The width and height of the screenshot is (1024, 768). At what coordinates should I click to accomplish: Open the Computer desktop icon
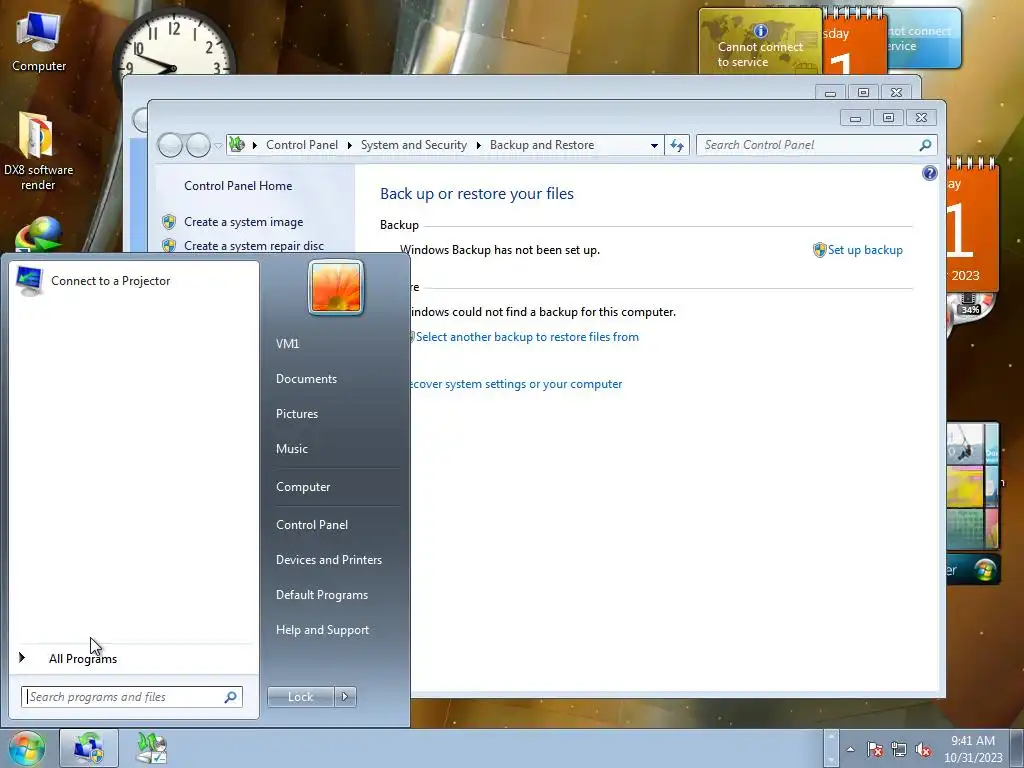pos(39,40)
